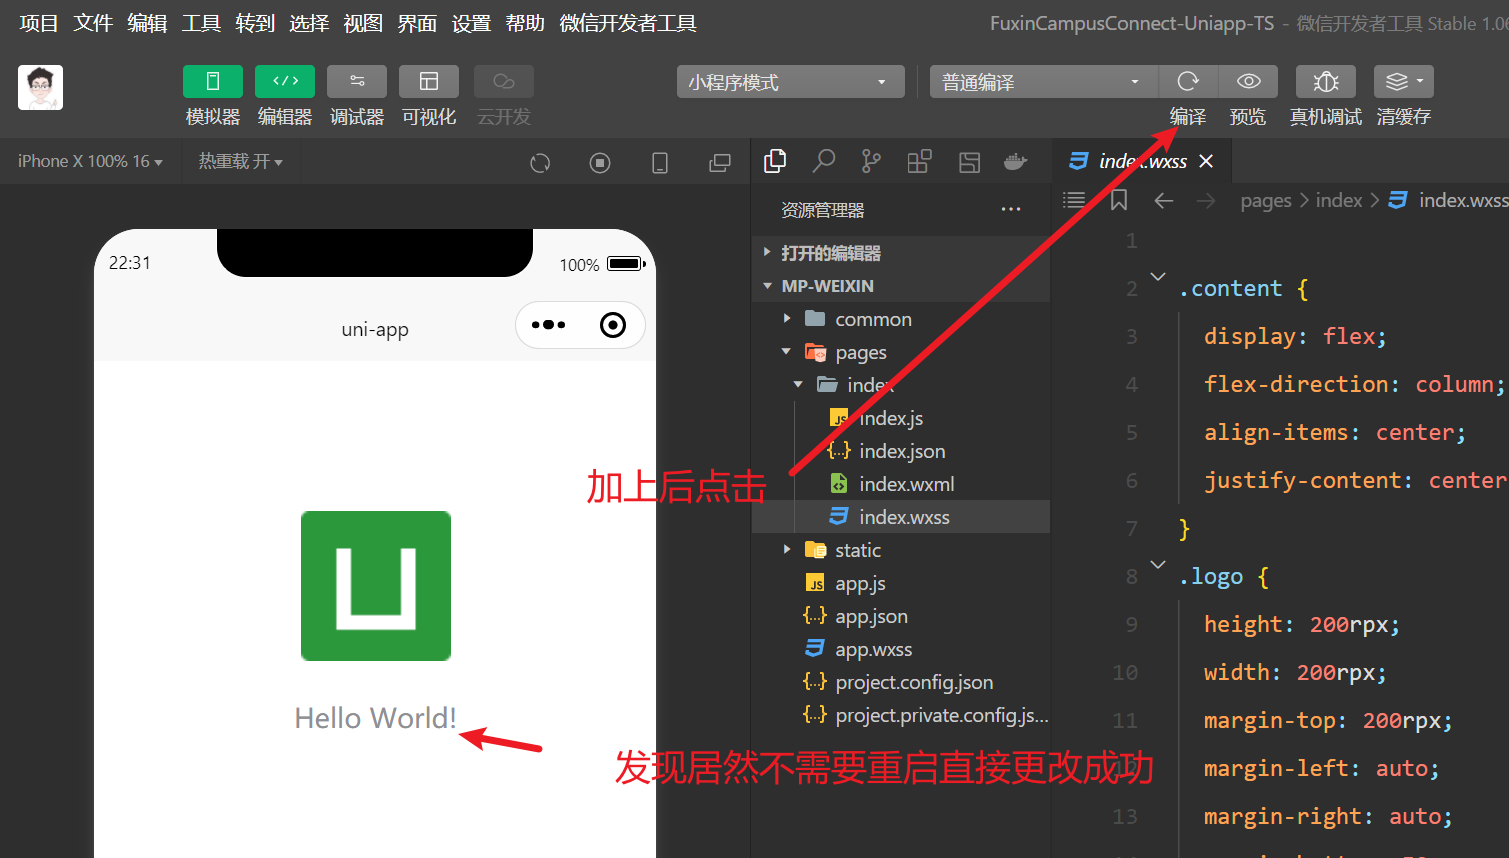The height and width of the screenshot is (858, 1509).
Task: Open explorer more actions ellipsis
Action: 1011,210
